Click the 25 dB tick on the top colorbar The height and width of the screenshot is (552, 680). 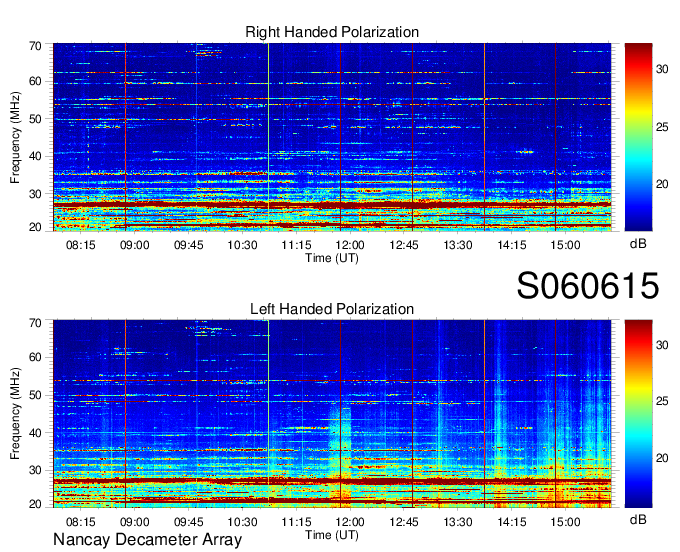point(662,127)
